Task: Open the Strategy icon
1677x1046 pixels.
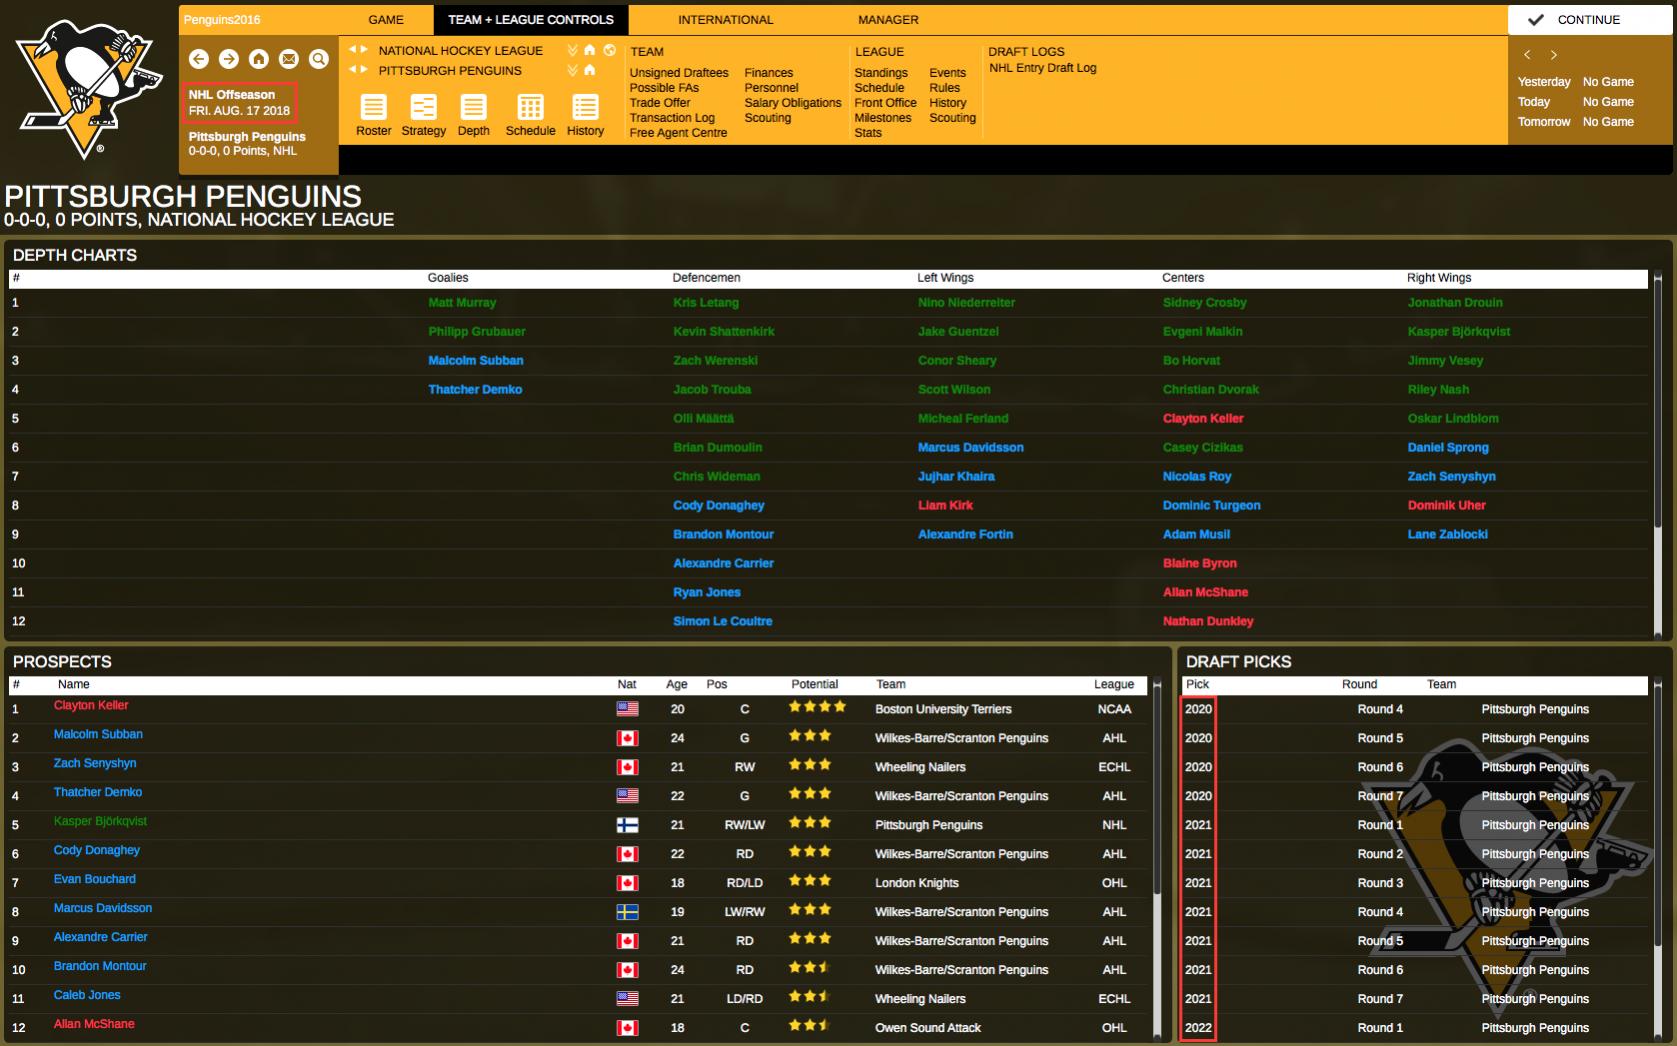Action: click(424, 107)
